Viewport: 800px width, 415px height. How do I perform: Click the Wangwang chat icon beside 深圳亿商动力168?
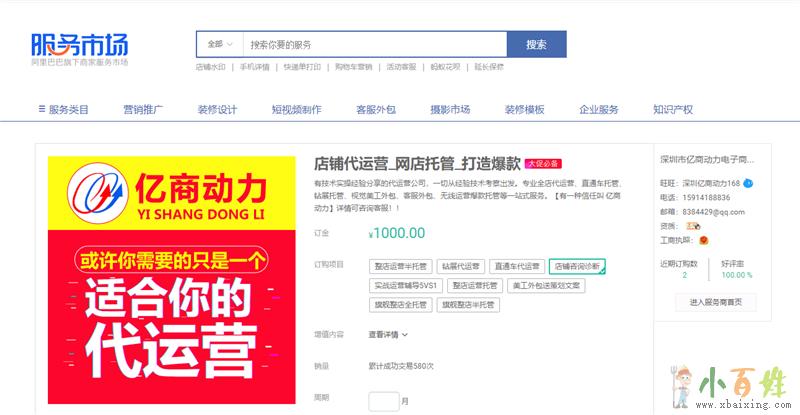click(748, 183)
